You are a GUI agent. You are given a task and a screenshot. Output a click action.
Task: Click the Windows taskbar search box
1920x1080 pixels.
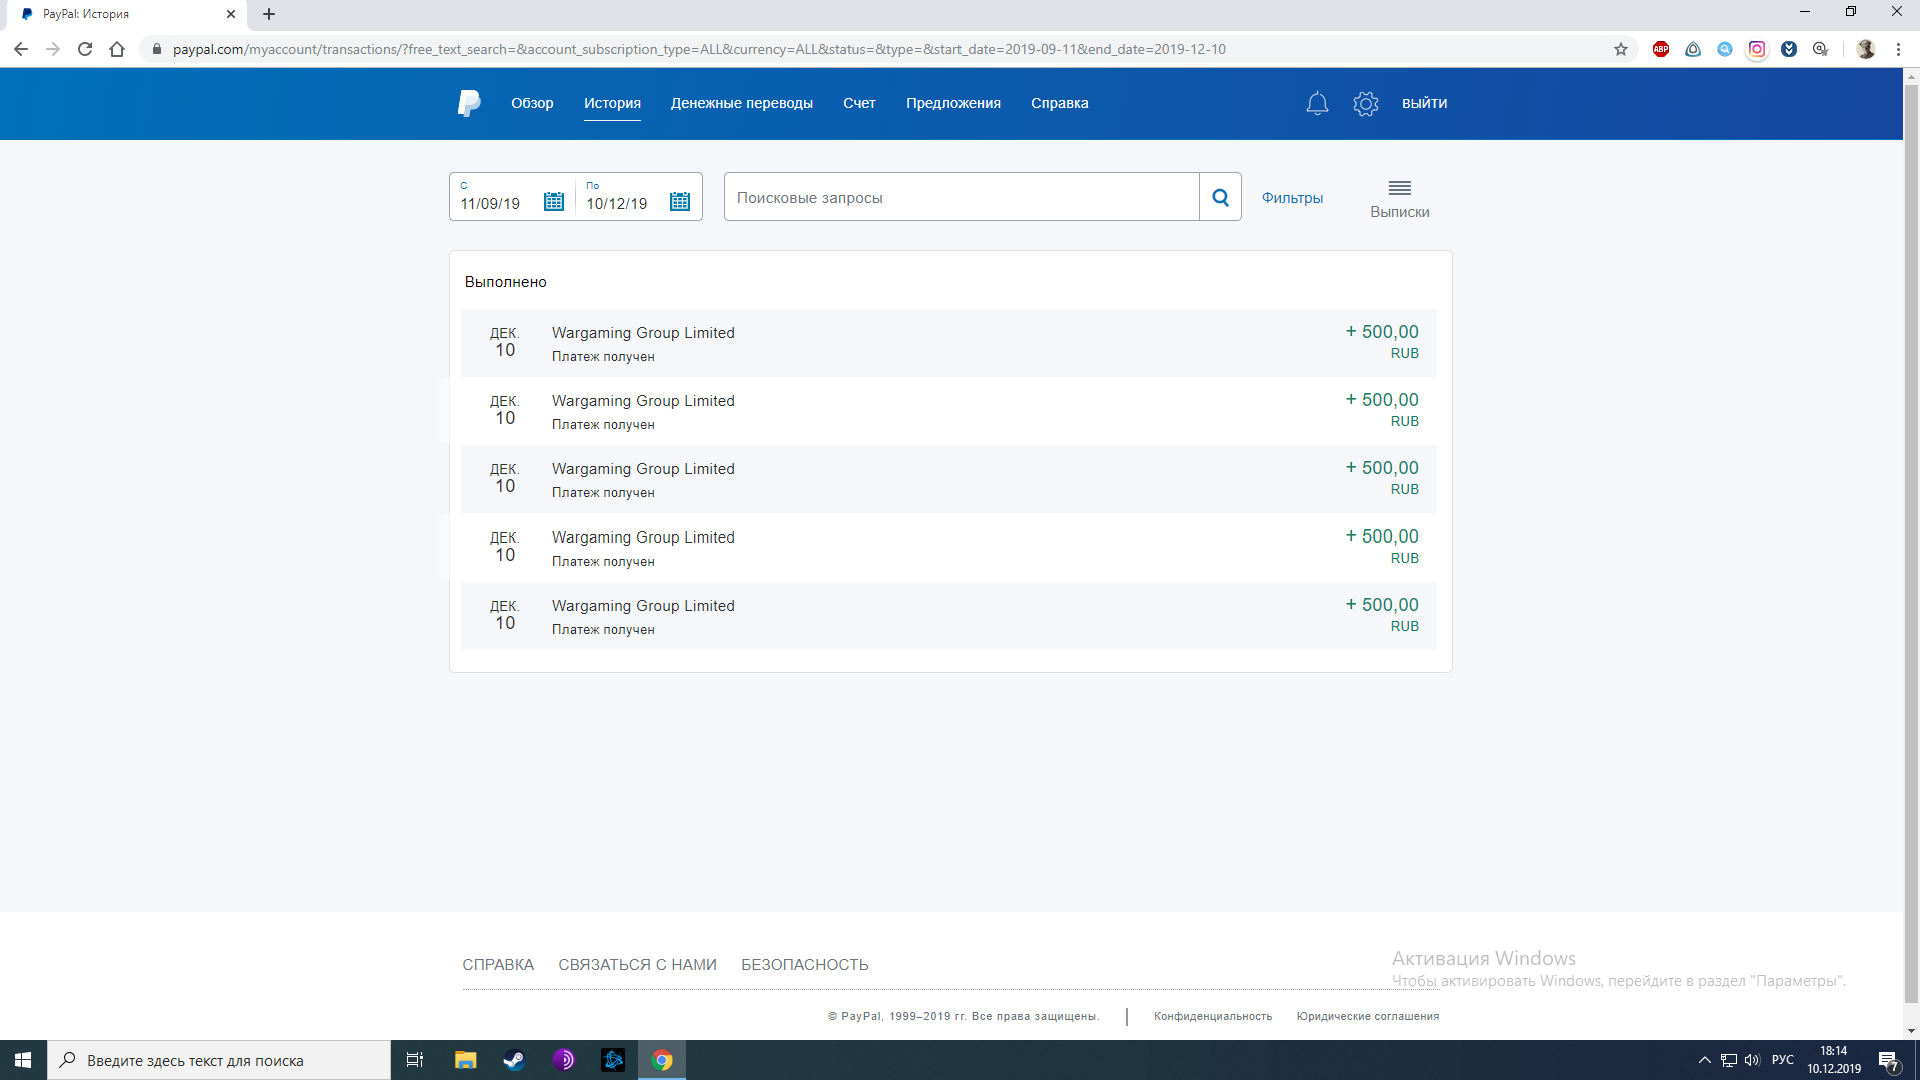click(x=219, y=1060)
